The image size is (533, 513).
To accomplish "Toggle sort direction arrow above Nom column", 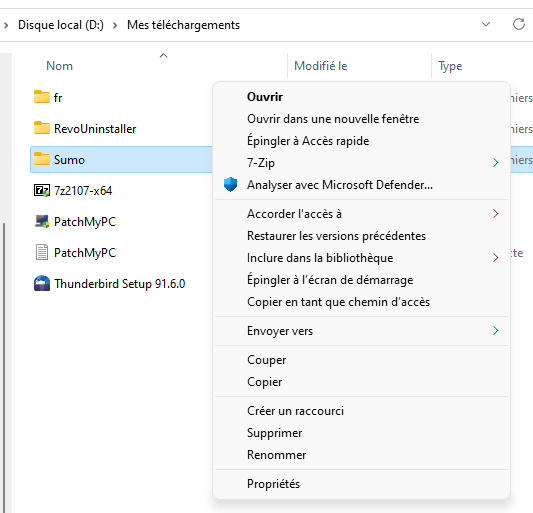I will 164,55.
